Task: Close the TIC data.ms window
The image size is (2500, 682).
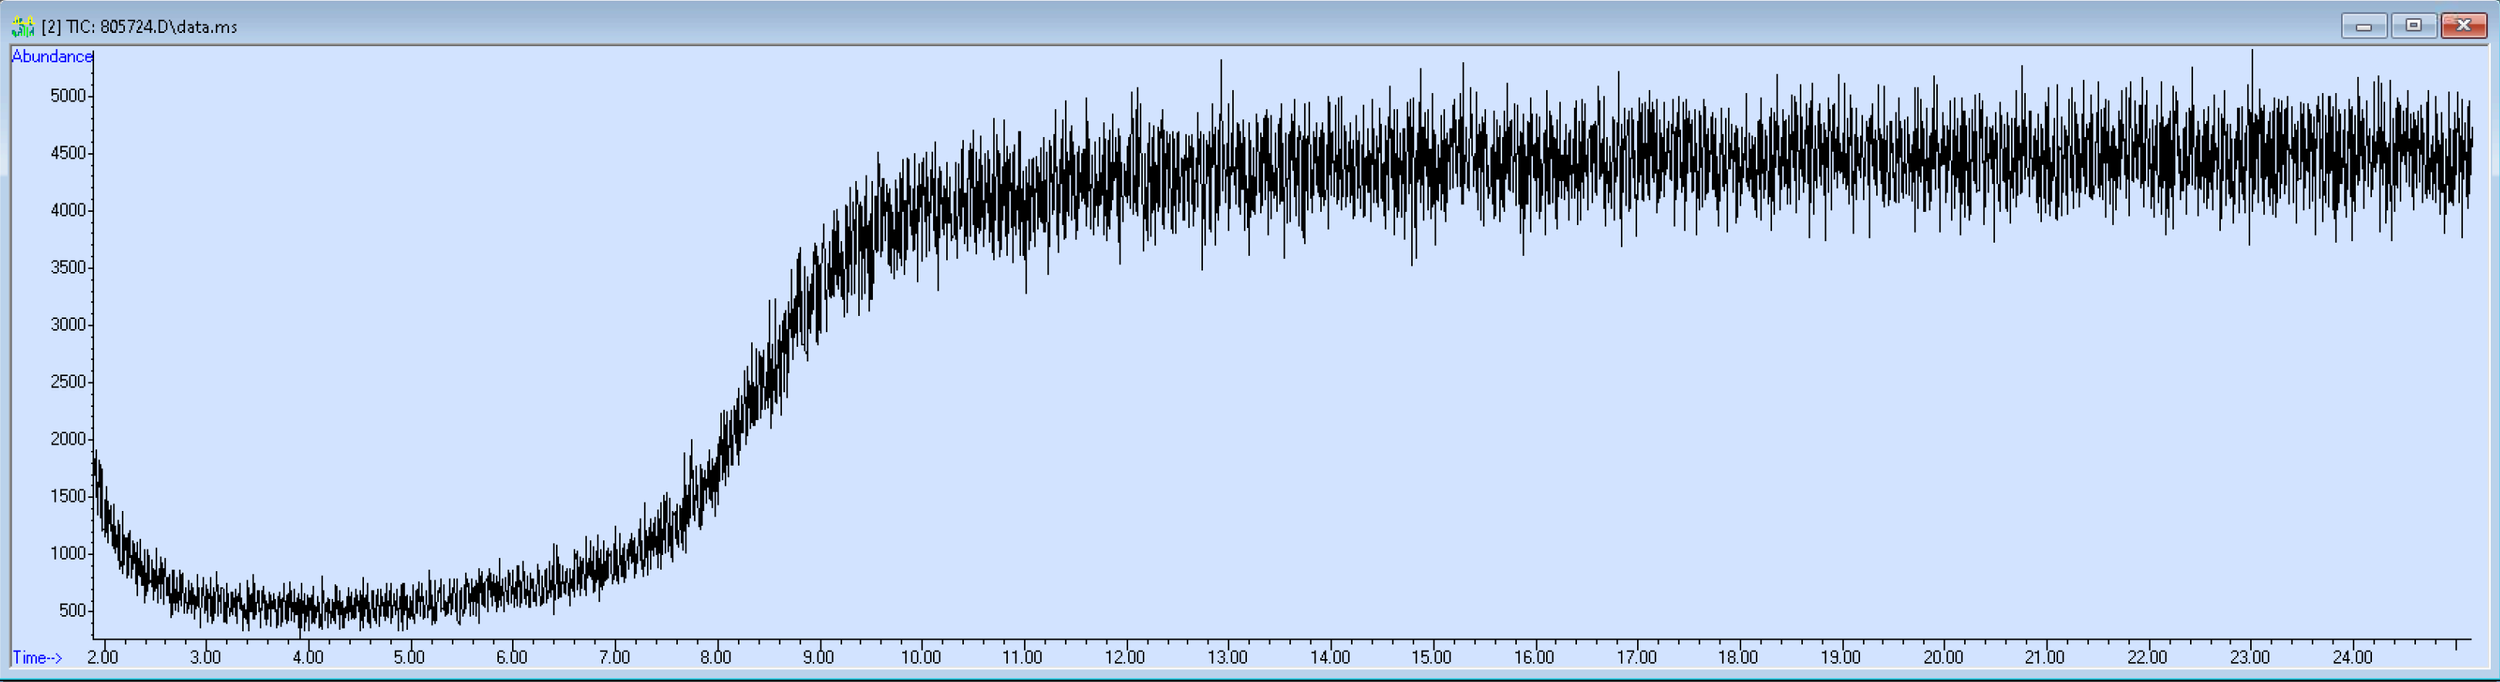Action: (x=2463, y=26)
